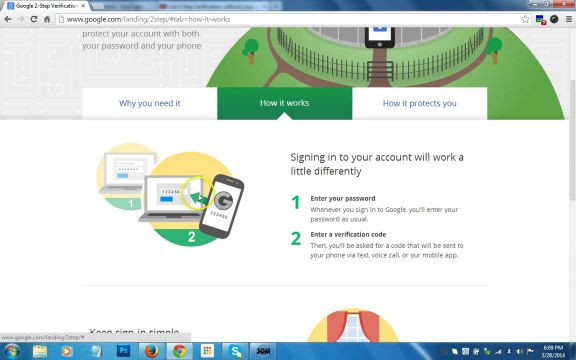
Task: Switch to Chrome in the taskbar
Action: click(x=180, y=351)
